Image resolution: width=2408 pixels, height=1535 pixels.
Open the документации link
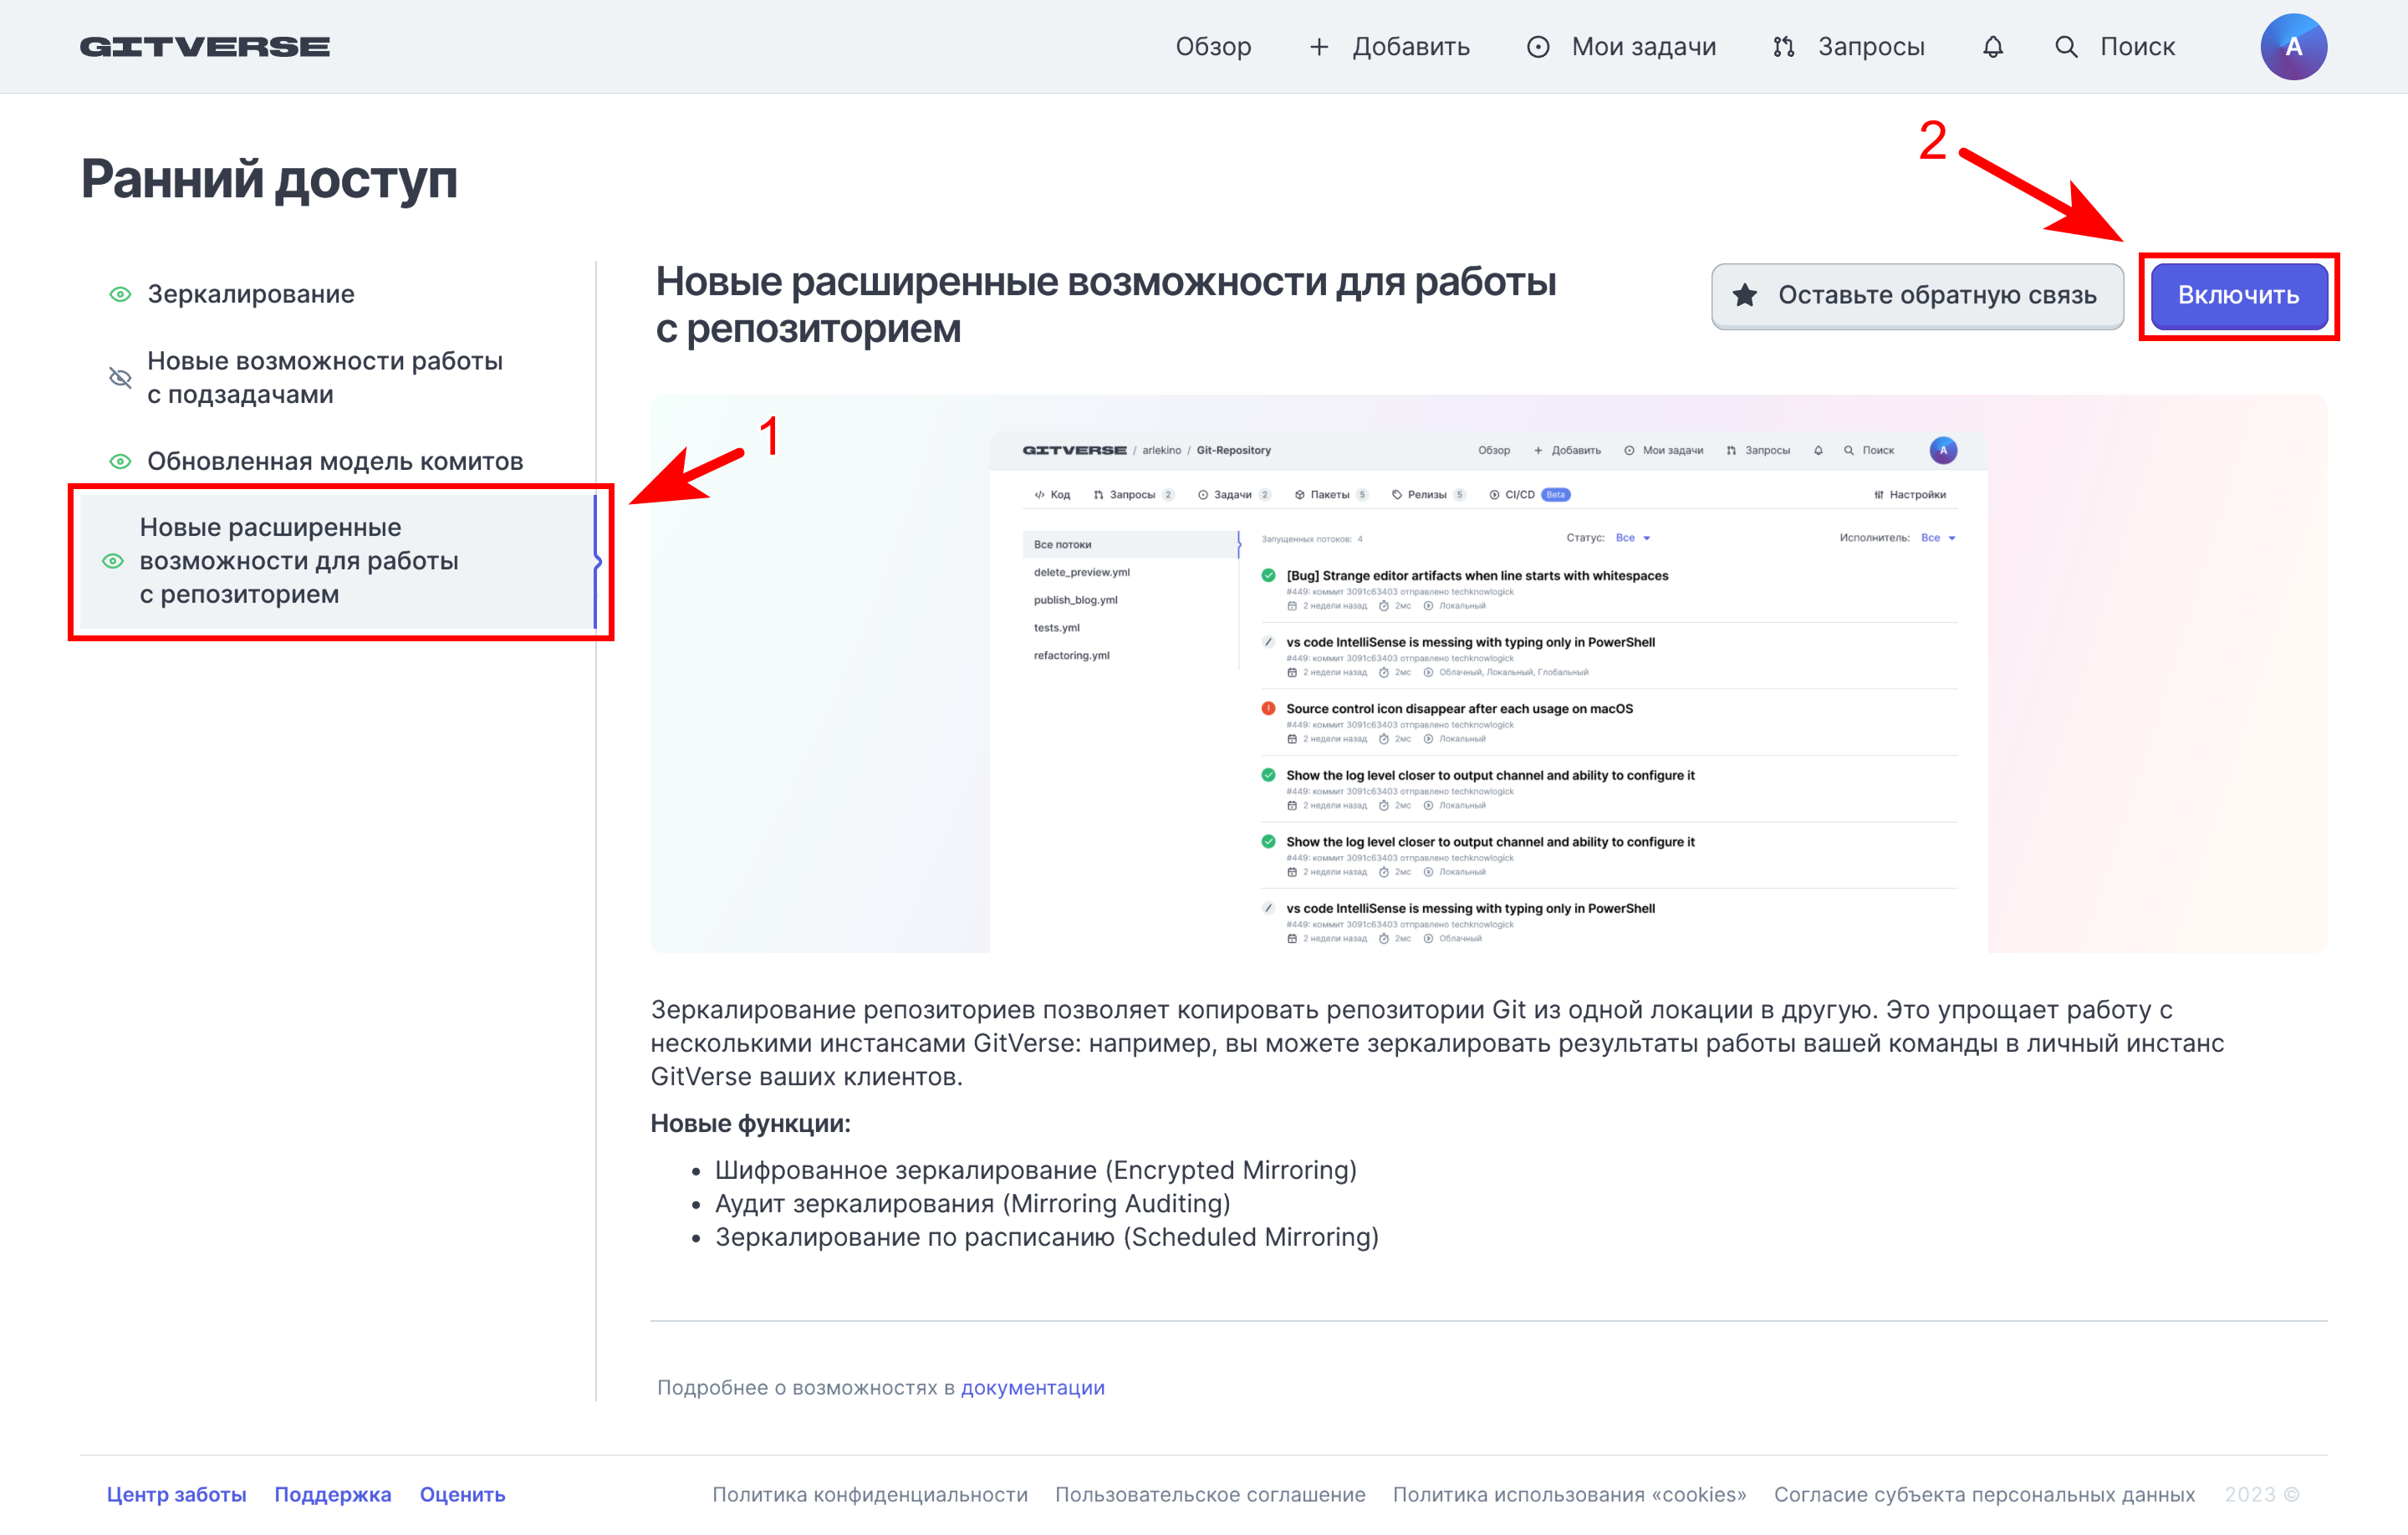pyautogui.click(x=1033, y=1387)
